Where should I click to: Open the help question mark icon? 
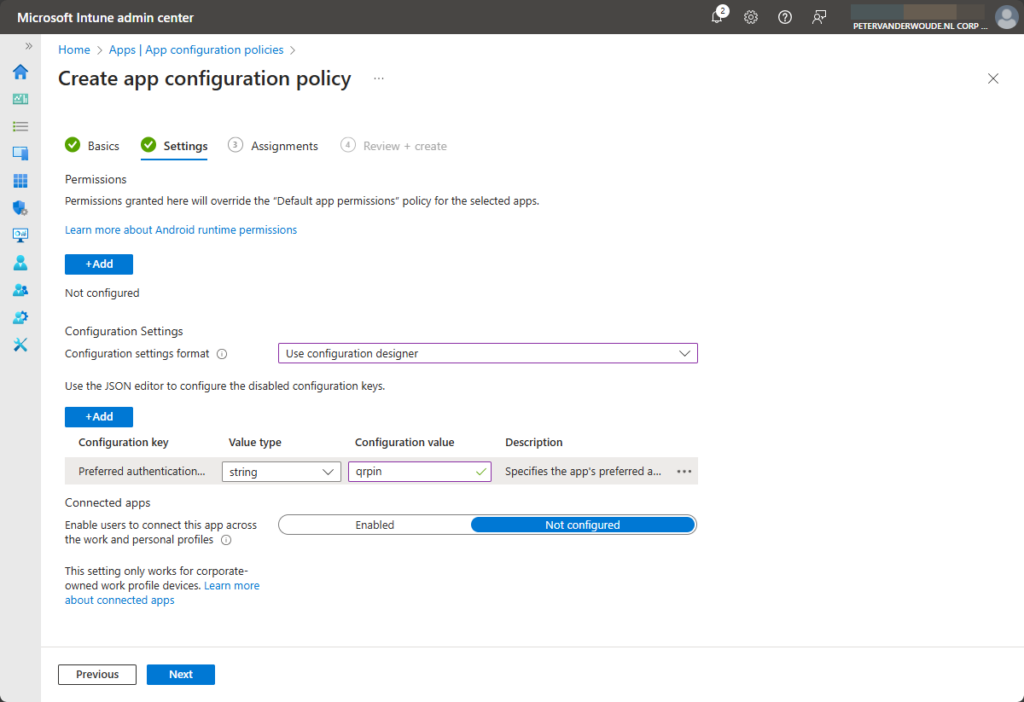785,17
